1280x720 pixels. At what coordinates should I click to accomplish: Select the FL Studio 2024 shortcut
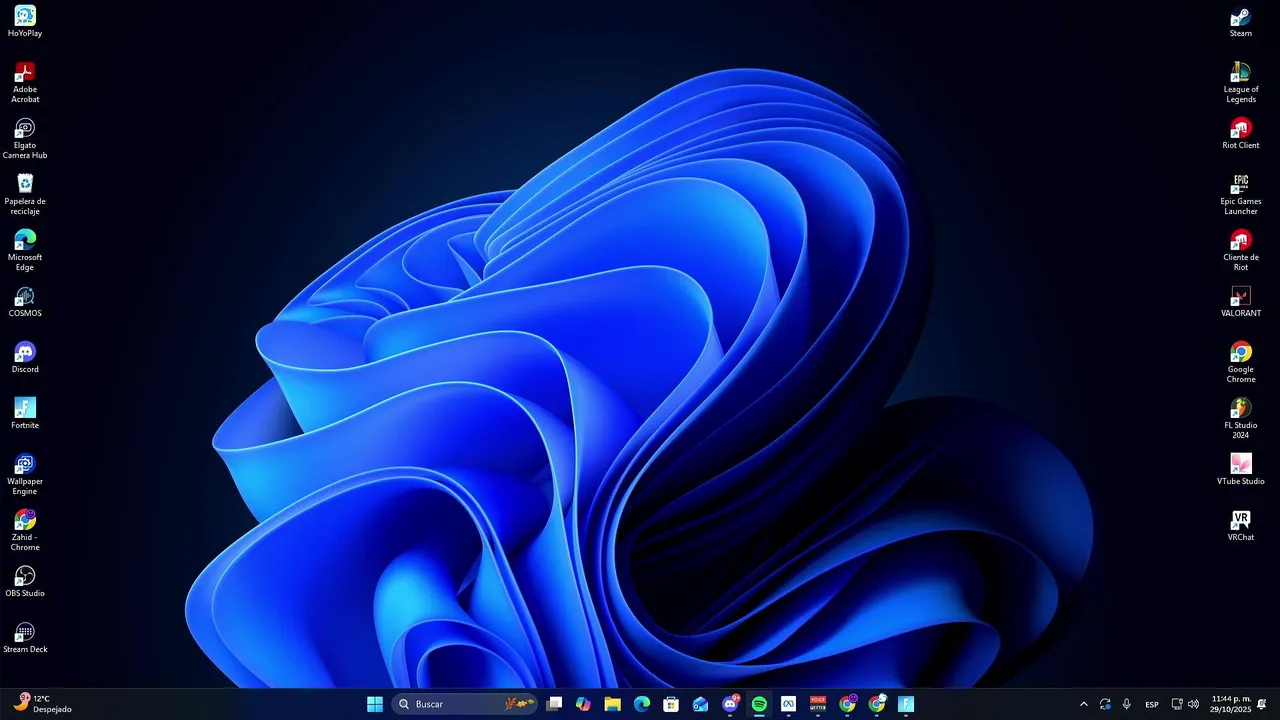(x=1241, y=418)
